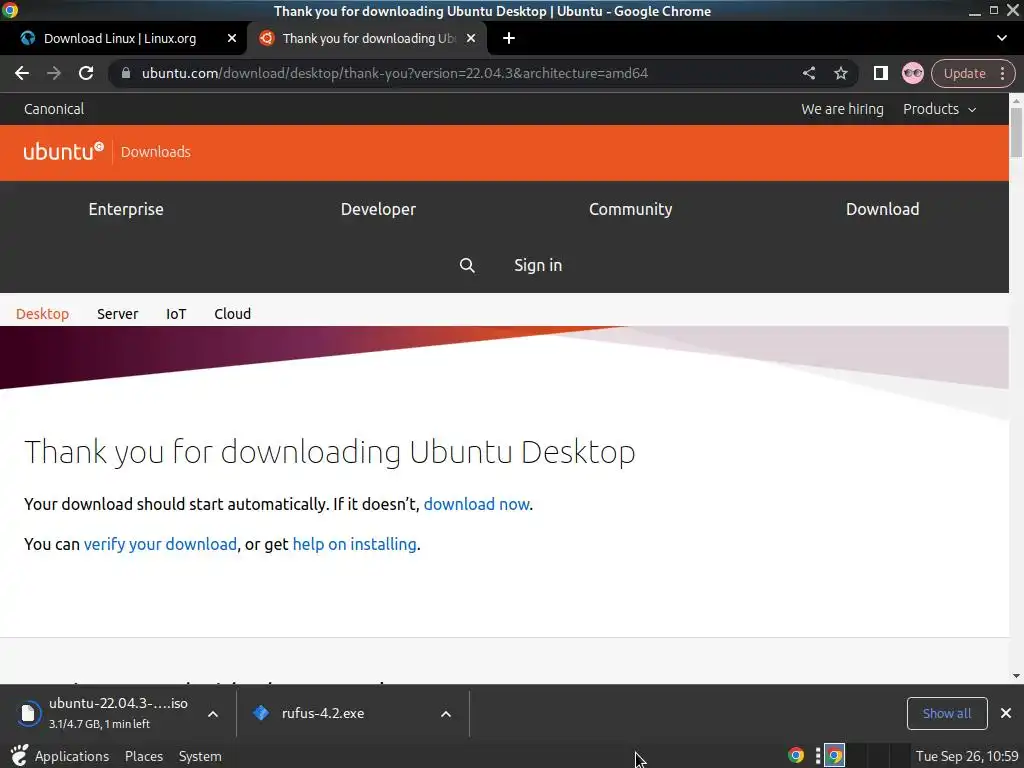The image size is (1024, 768).
Task: Click the GNOME foot icon
Action: click(19, 756)
